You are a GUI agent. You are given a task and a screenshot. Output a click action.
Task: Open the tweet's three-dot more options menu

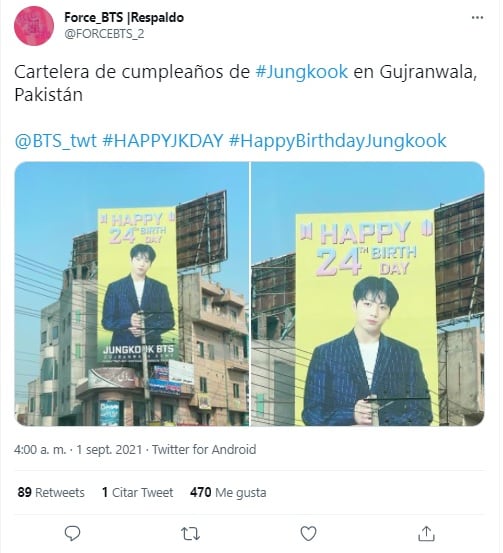[x=477, y=18]
